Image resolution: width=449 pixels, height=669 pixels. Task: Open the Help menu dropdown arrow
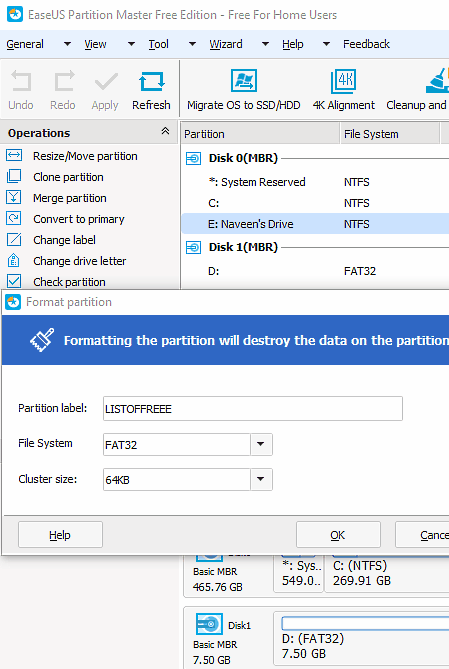[326, 44]
